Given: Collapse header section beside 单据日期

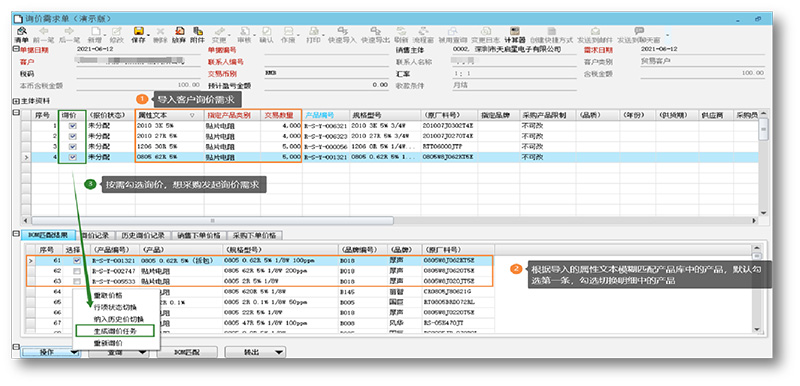Looking at the screenshot, I should tap(15, 49).
